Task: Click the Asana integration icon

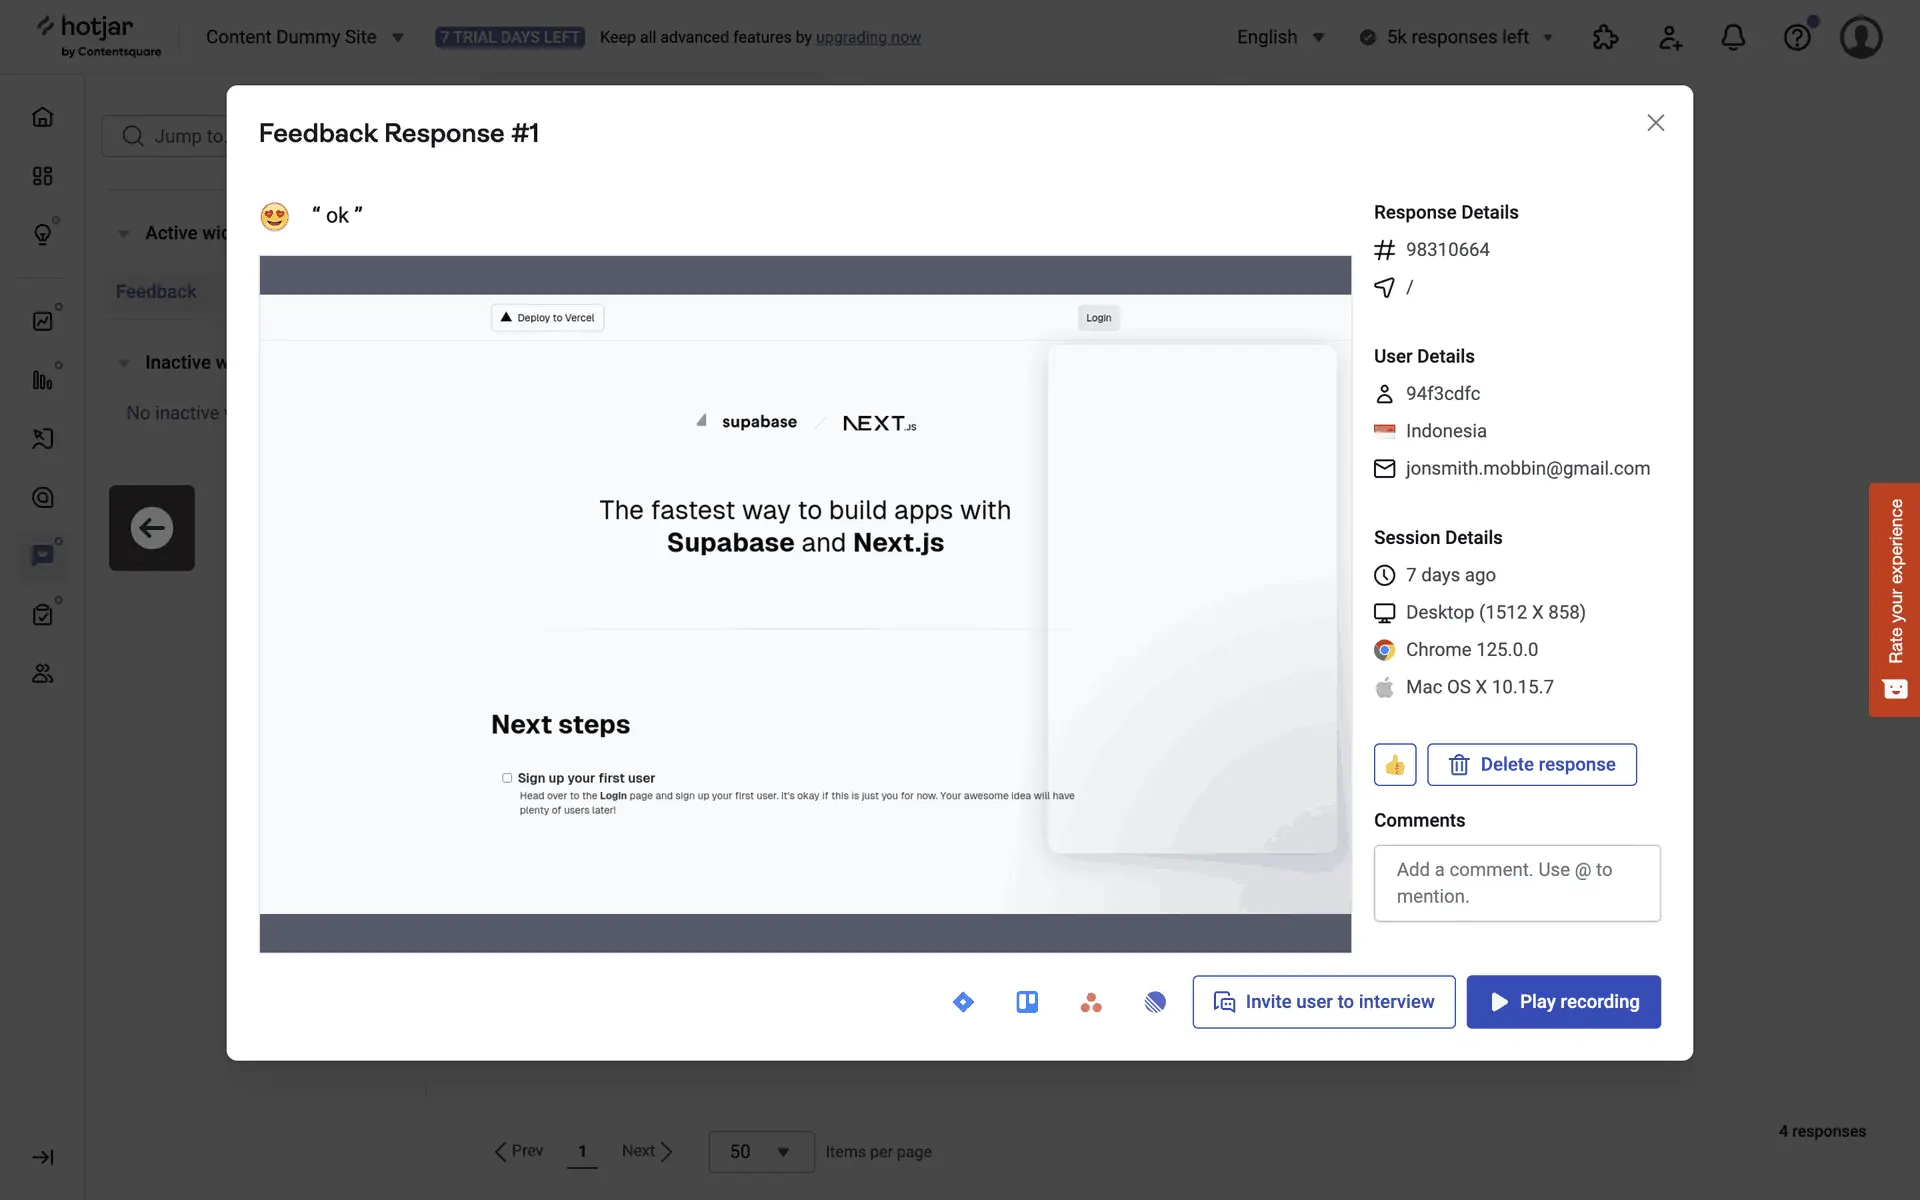Action: (x=1091, y=1002)
